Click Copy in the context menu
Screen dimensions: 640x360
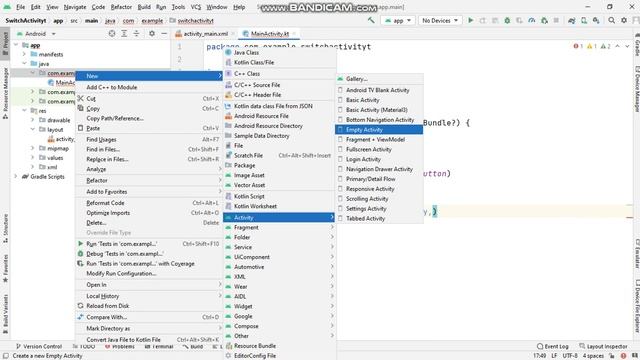(x=149, y=109)
